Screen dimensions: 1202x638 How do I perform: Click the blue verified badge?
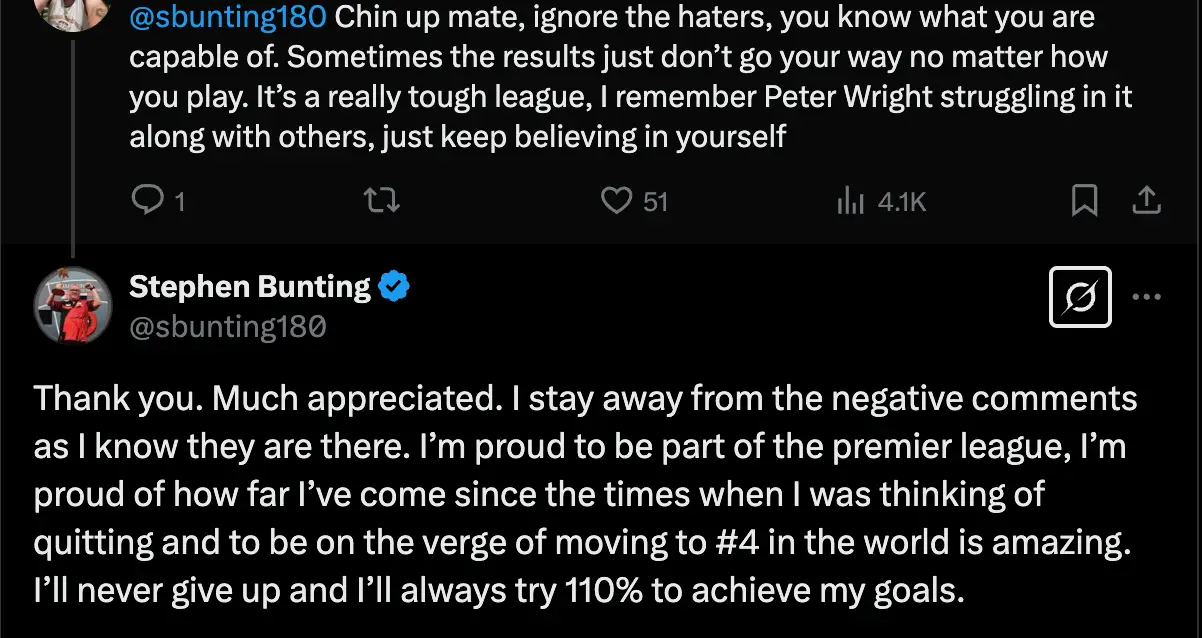(x=393, y=285)
